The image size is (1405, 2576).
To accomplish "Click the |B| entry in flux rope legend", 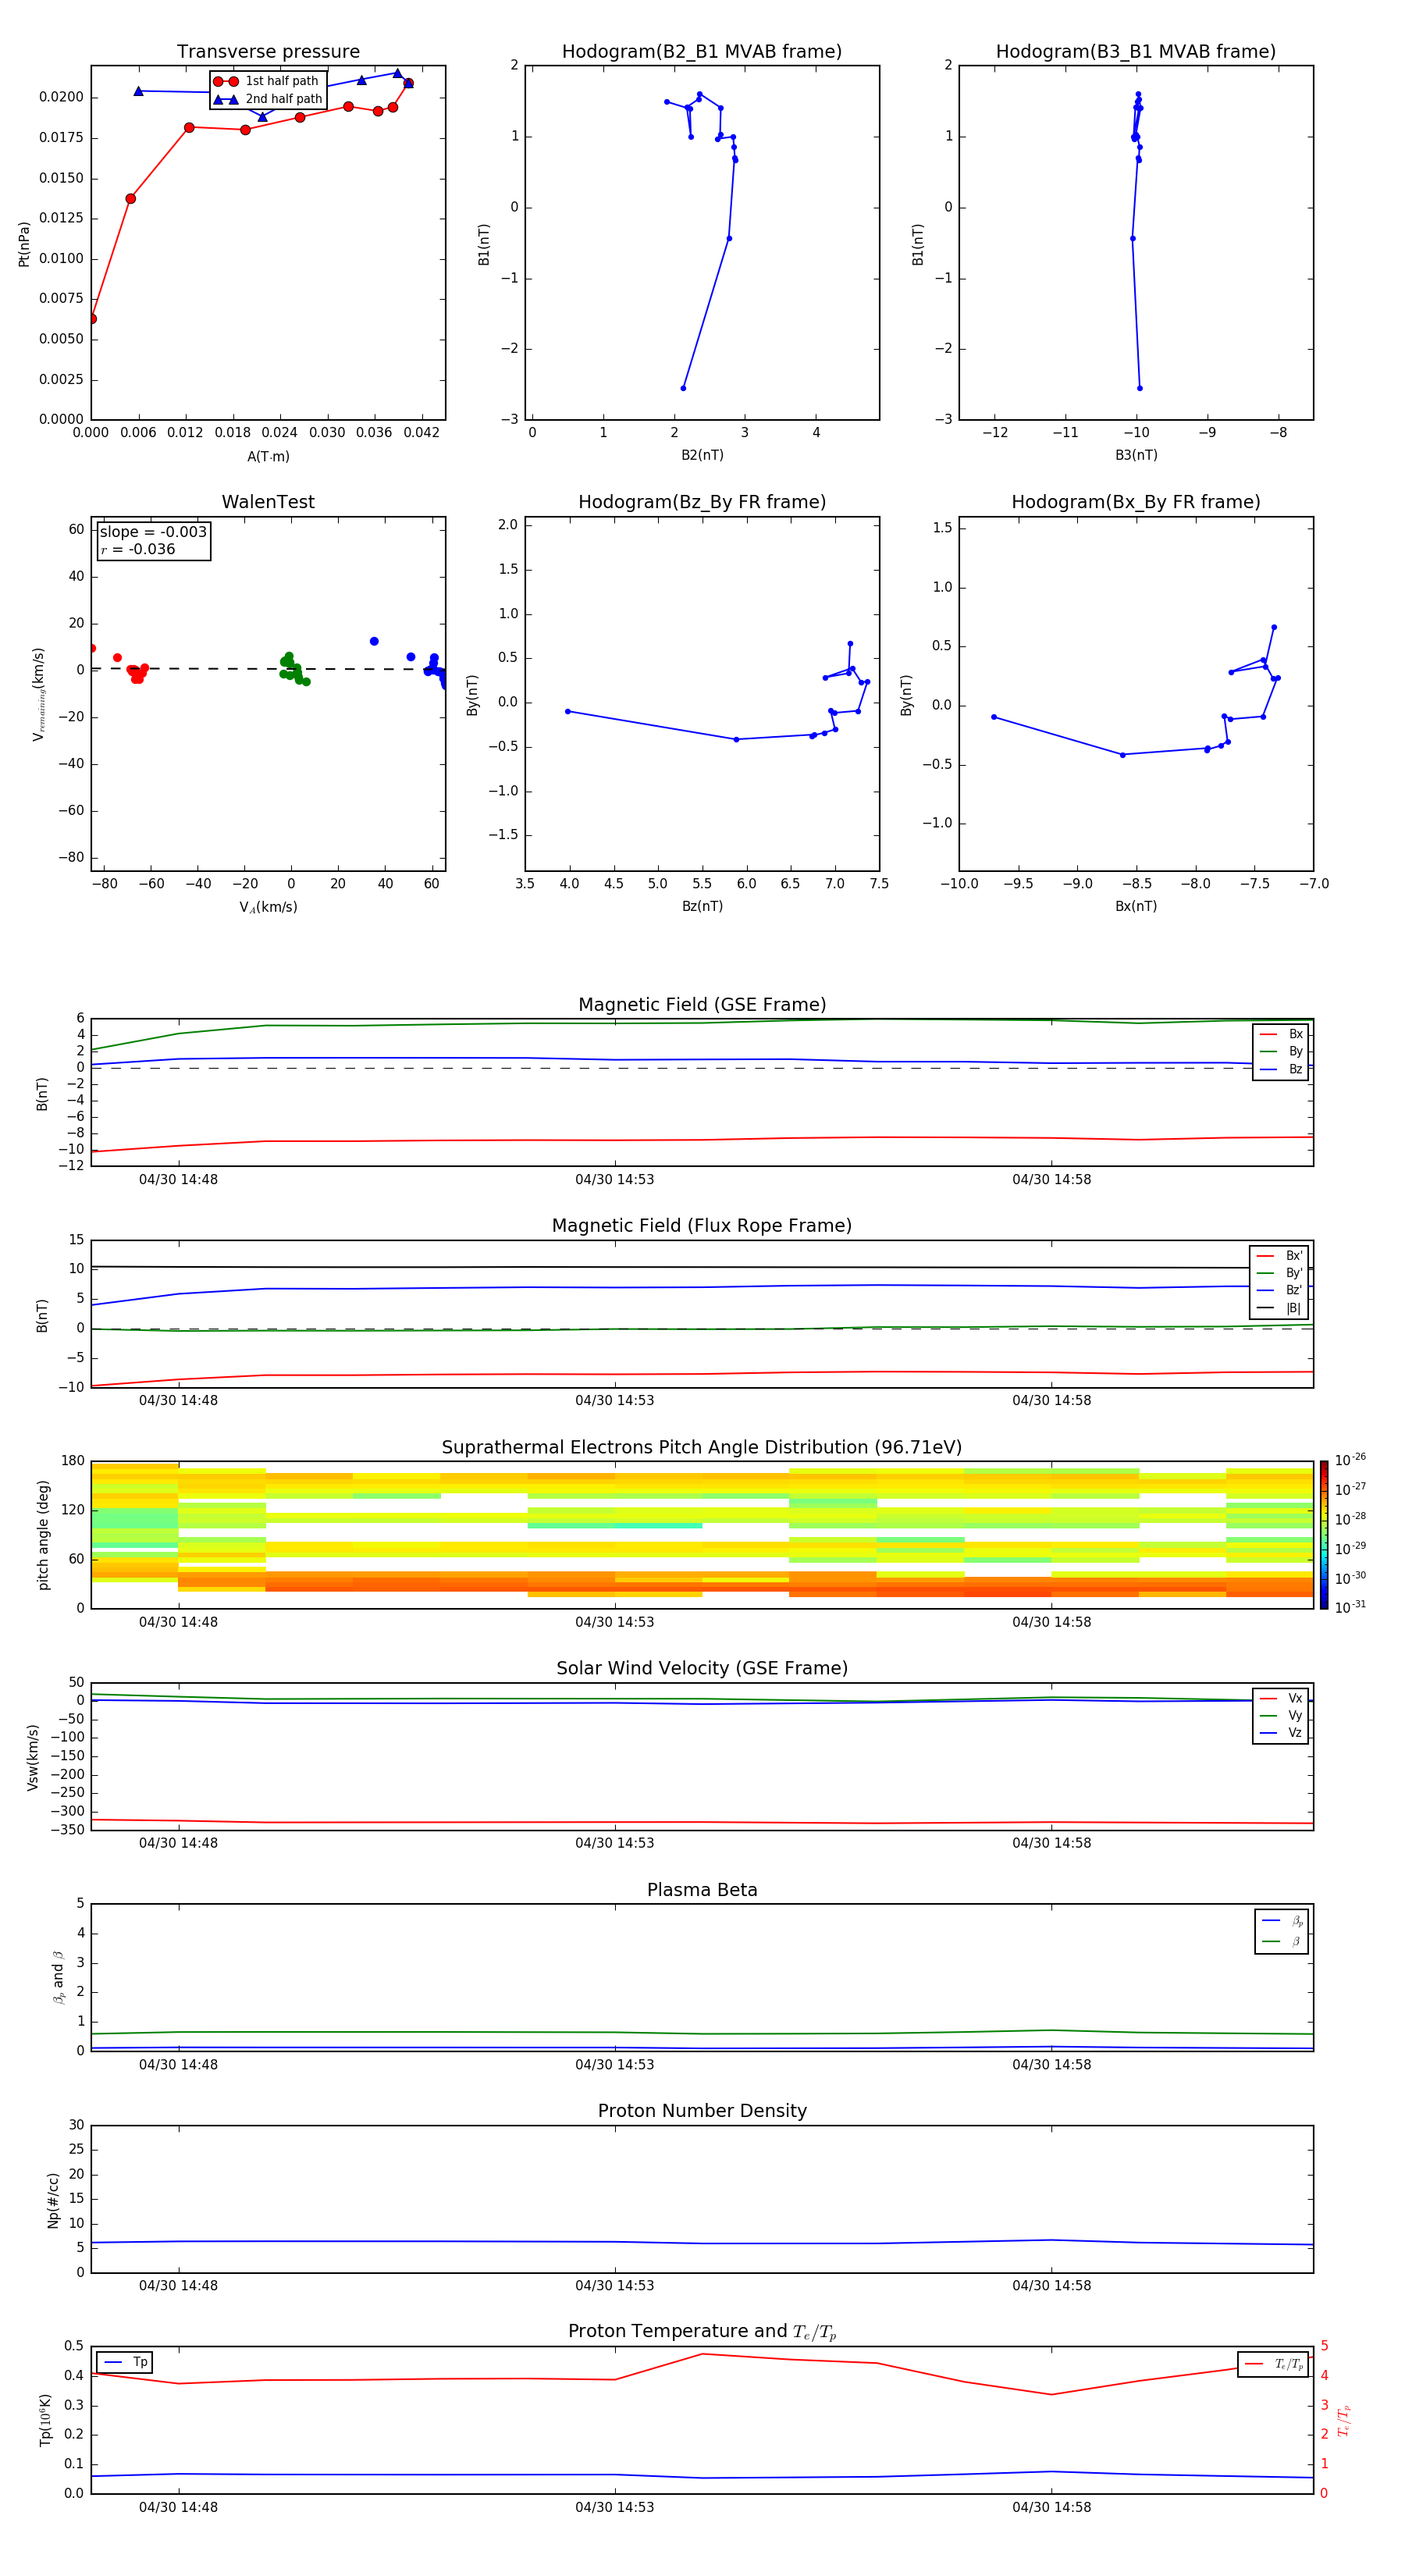I will (1280, 1308).
